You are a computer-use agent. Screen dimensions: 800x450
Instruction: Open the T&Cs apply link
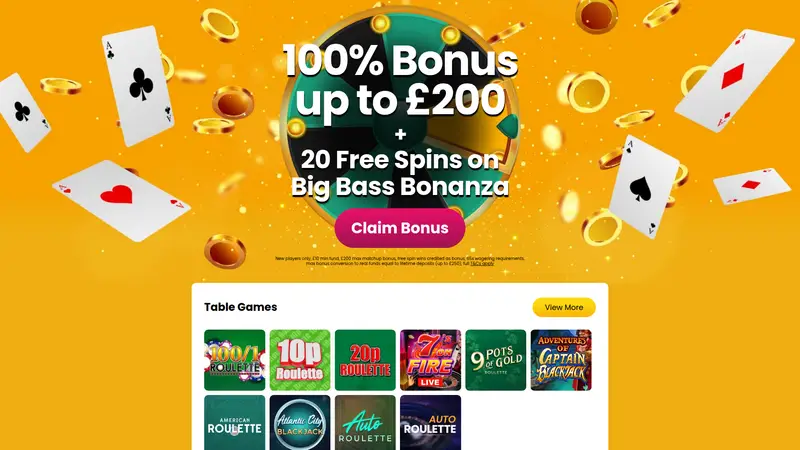point(482,264)
